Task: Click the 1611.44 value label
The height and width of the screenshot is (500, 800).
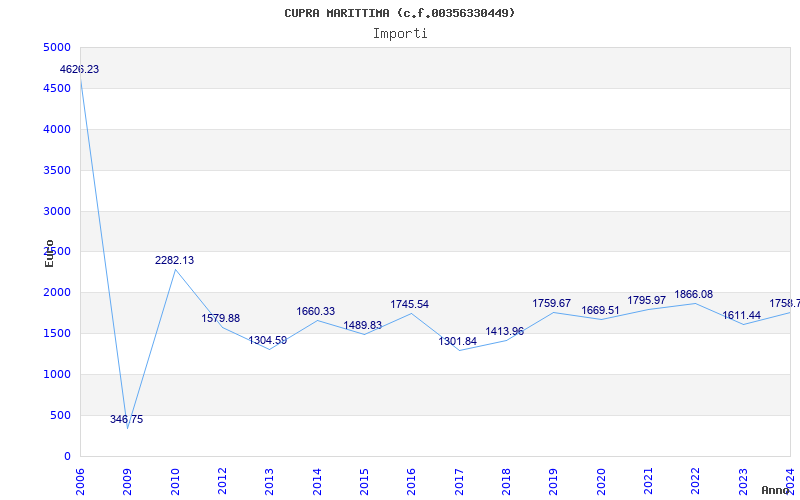Action: click(742, 316)
